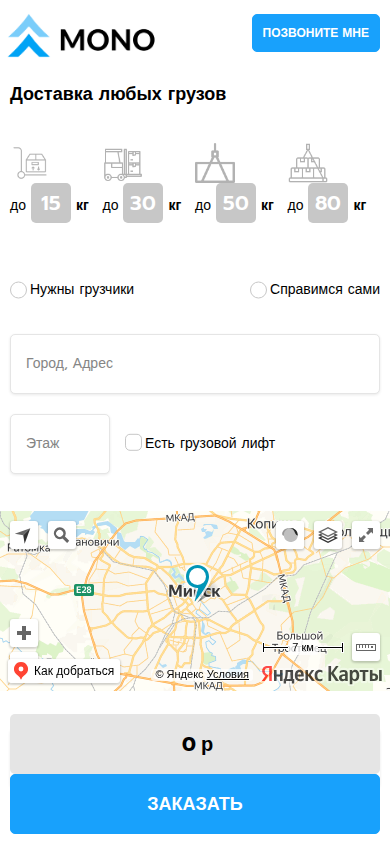Screen dimensions: 390x844
Task: Click the map geolocation arrow icon
Action: (x=24, y=535)
